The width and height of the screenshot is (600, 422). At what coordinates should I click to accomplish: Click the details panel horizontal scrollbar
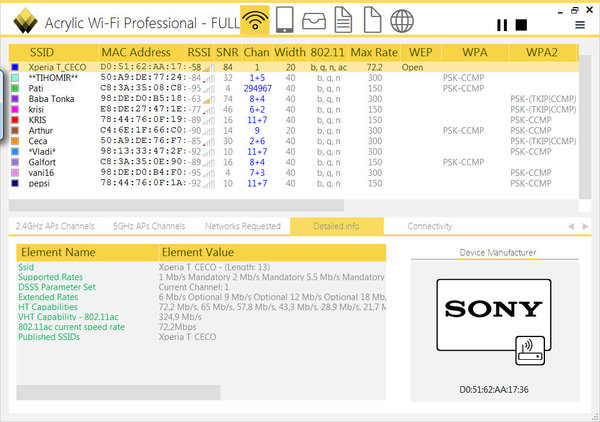pyautogui.click(x=118, y=393)
